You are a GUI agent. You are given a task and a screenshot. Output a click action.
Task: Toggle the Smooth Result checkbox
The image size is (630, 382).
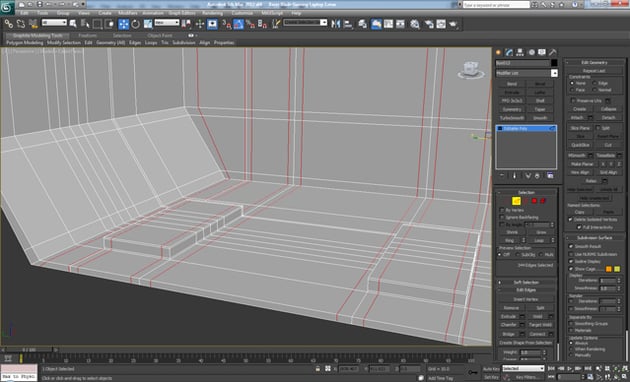(571, 246)
